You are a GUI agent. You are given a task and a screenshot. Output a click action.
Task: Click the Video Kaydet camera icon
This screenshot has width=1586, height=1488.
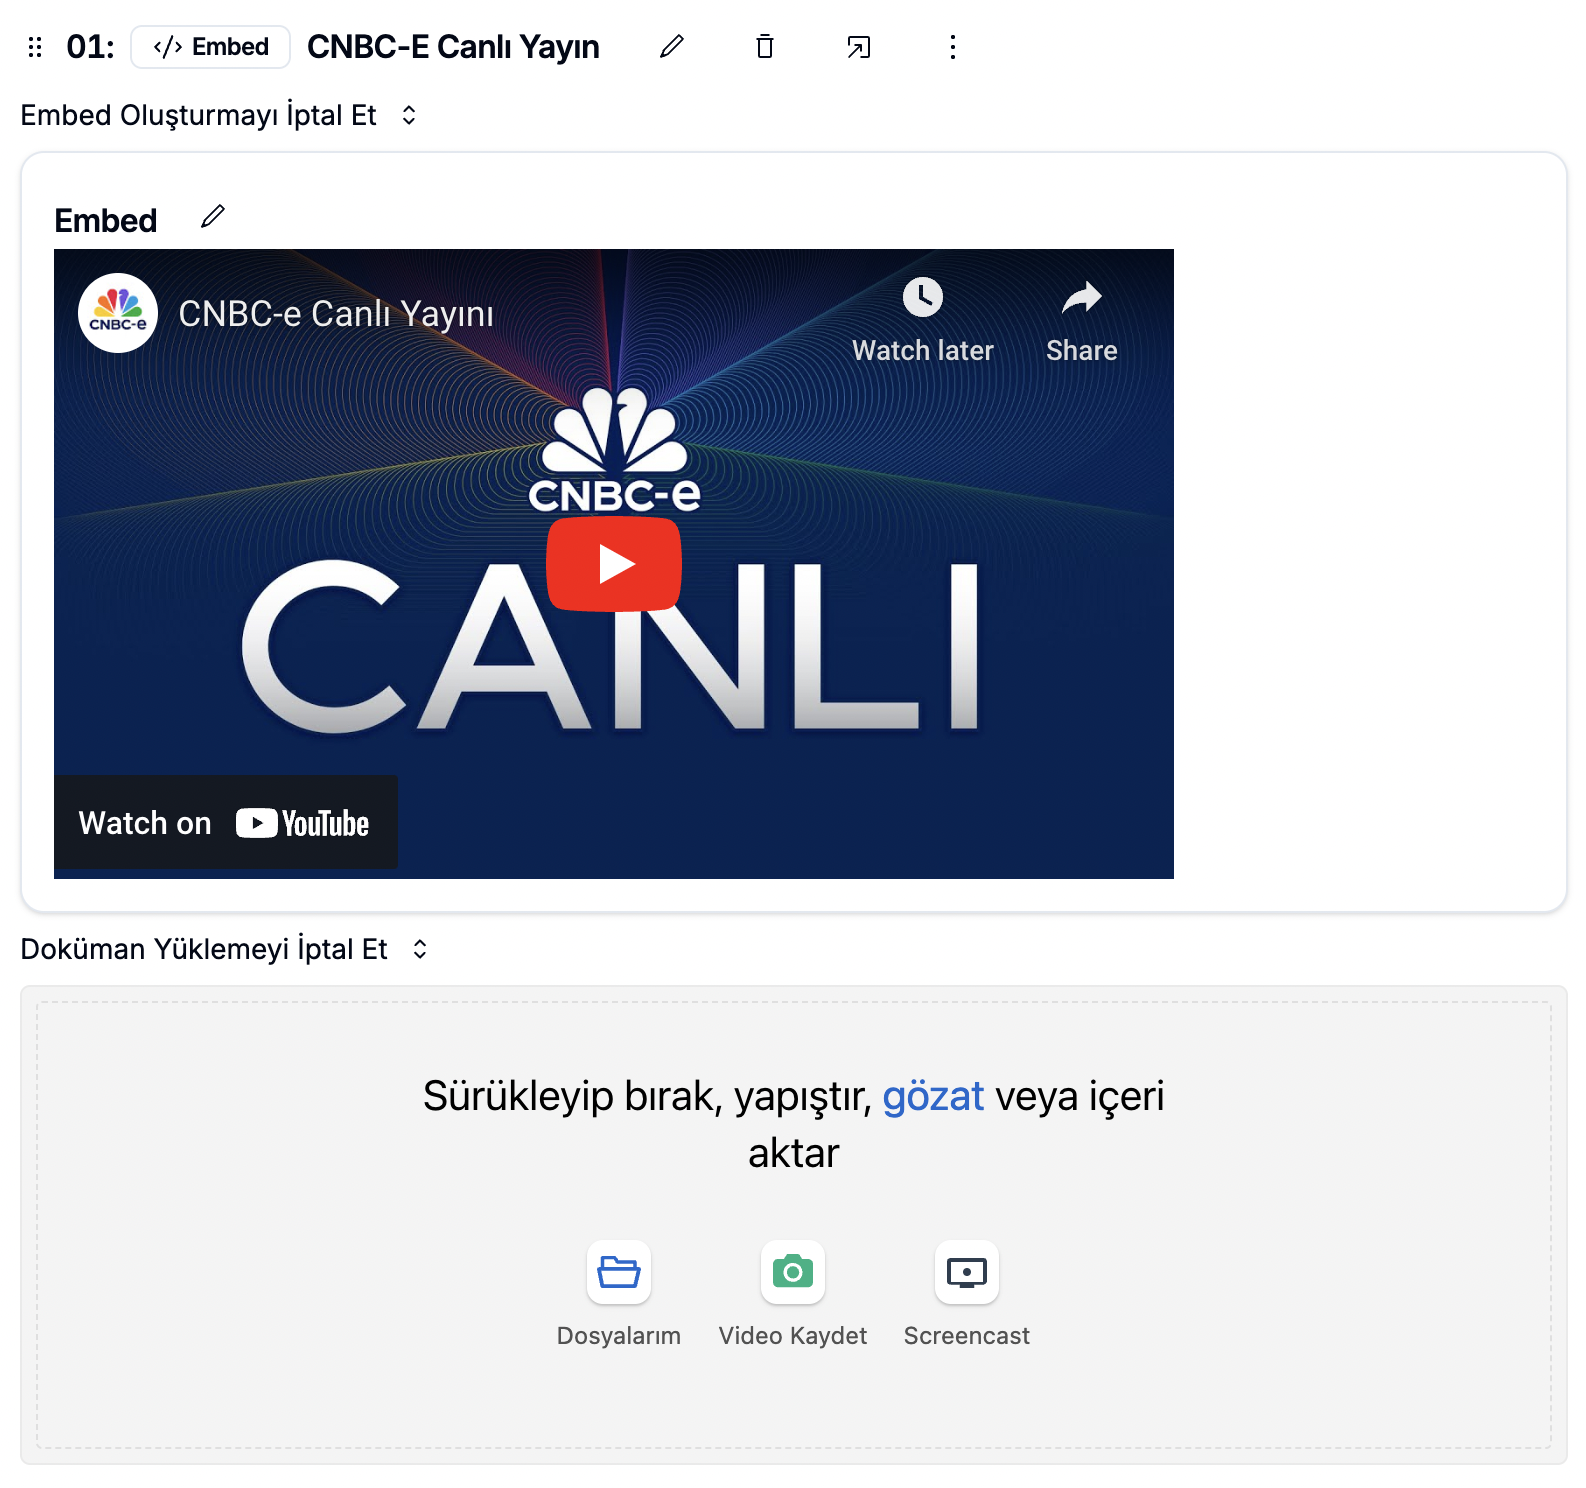[x=793, y=1272]
